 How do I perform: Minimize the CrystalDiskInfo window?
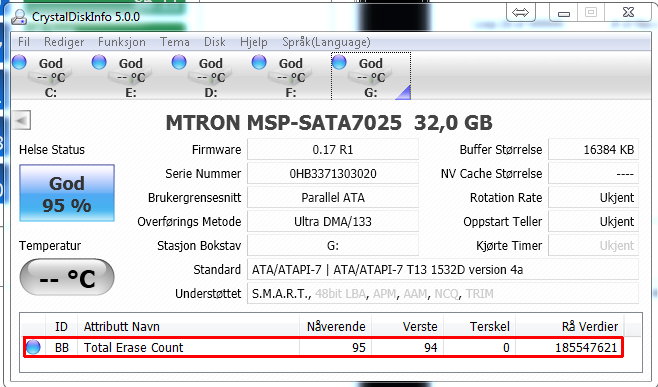(x=564, y=13)
